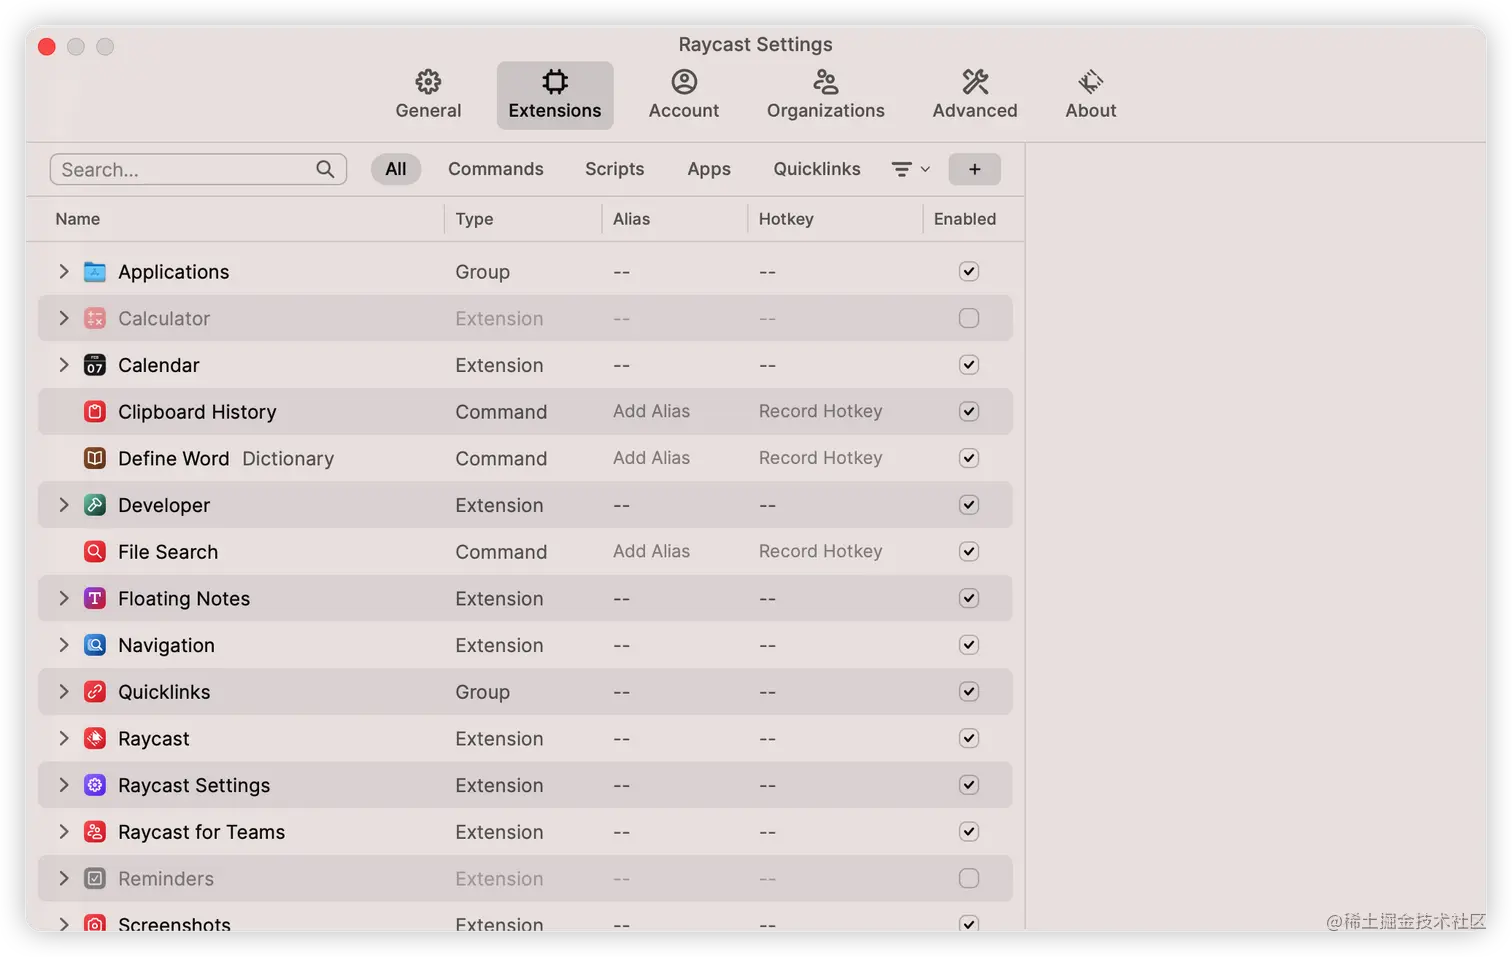The height and width of the screenshot is (957, 1512).
Task: Expand the Applications group
Action: (64, 271)
